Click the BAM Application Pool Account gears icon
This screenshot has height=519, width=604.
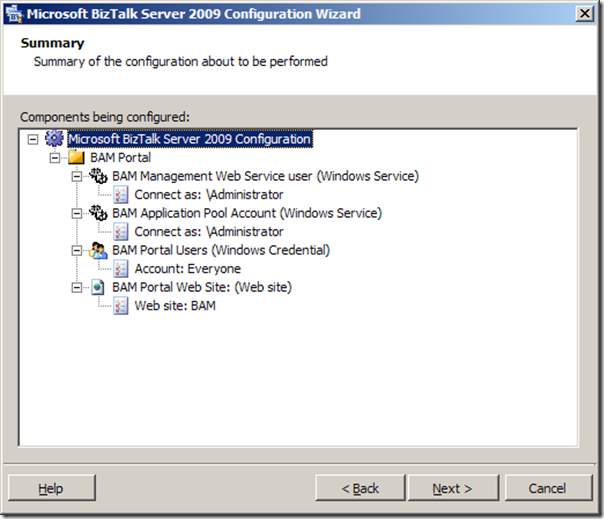99,214
